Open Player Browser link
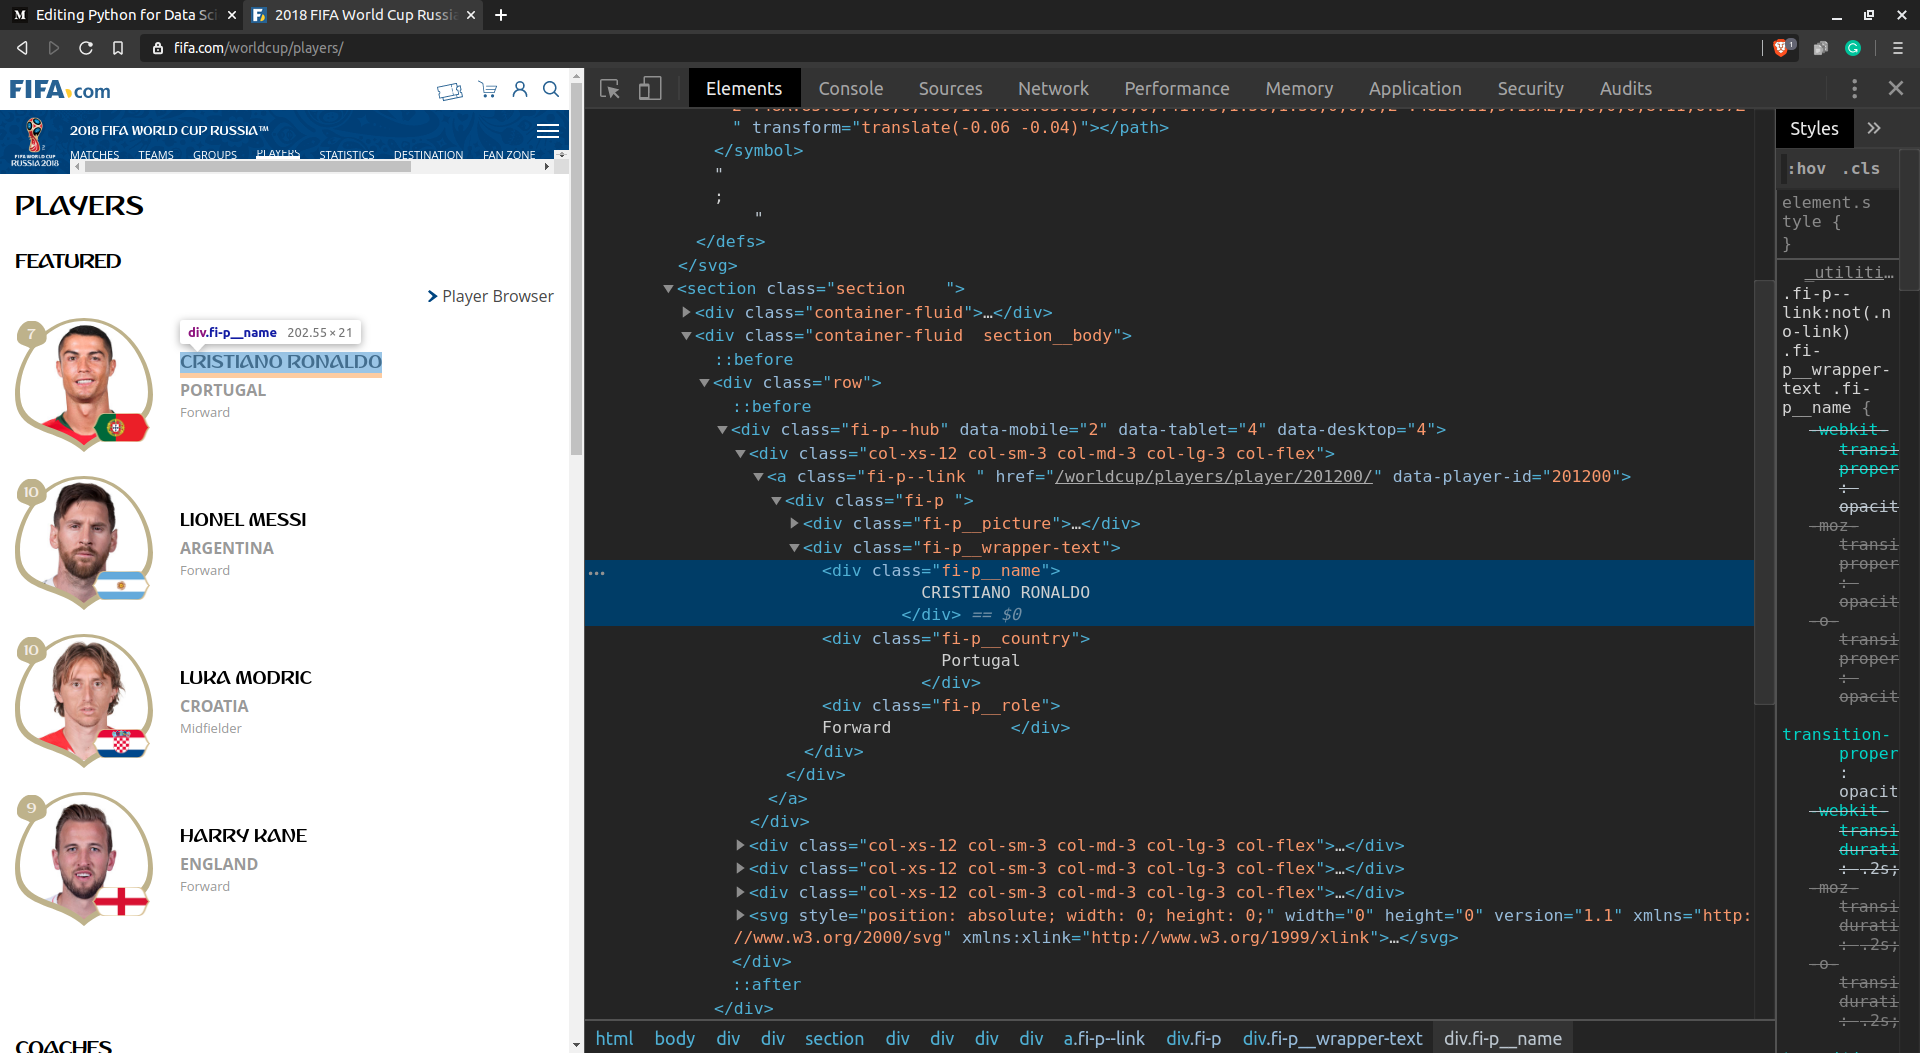1920x1053 pixels. [490, 297]
